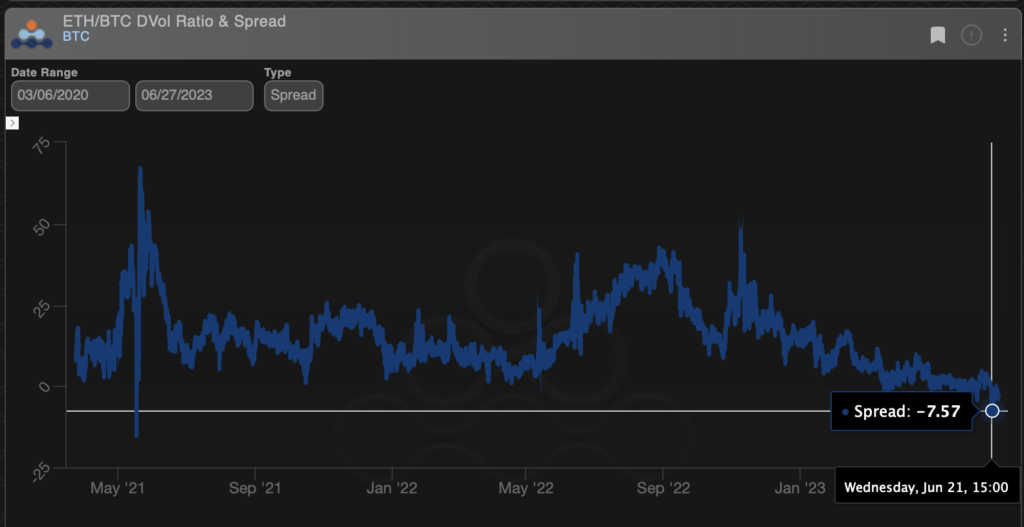Expand the small arrow panel toggle
The width and height of the screenshot is (1024, 527).
pyautogui.click(x=13, y=123)
